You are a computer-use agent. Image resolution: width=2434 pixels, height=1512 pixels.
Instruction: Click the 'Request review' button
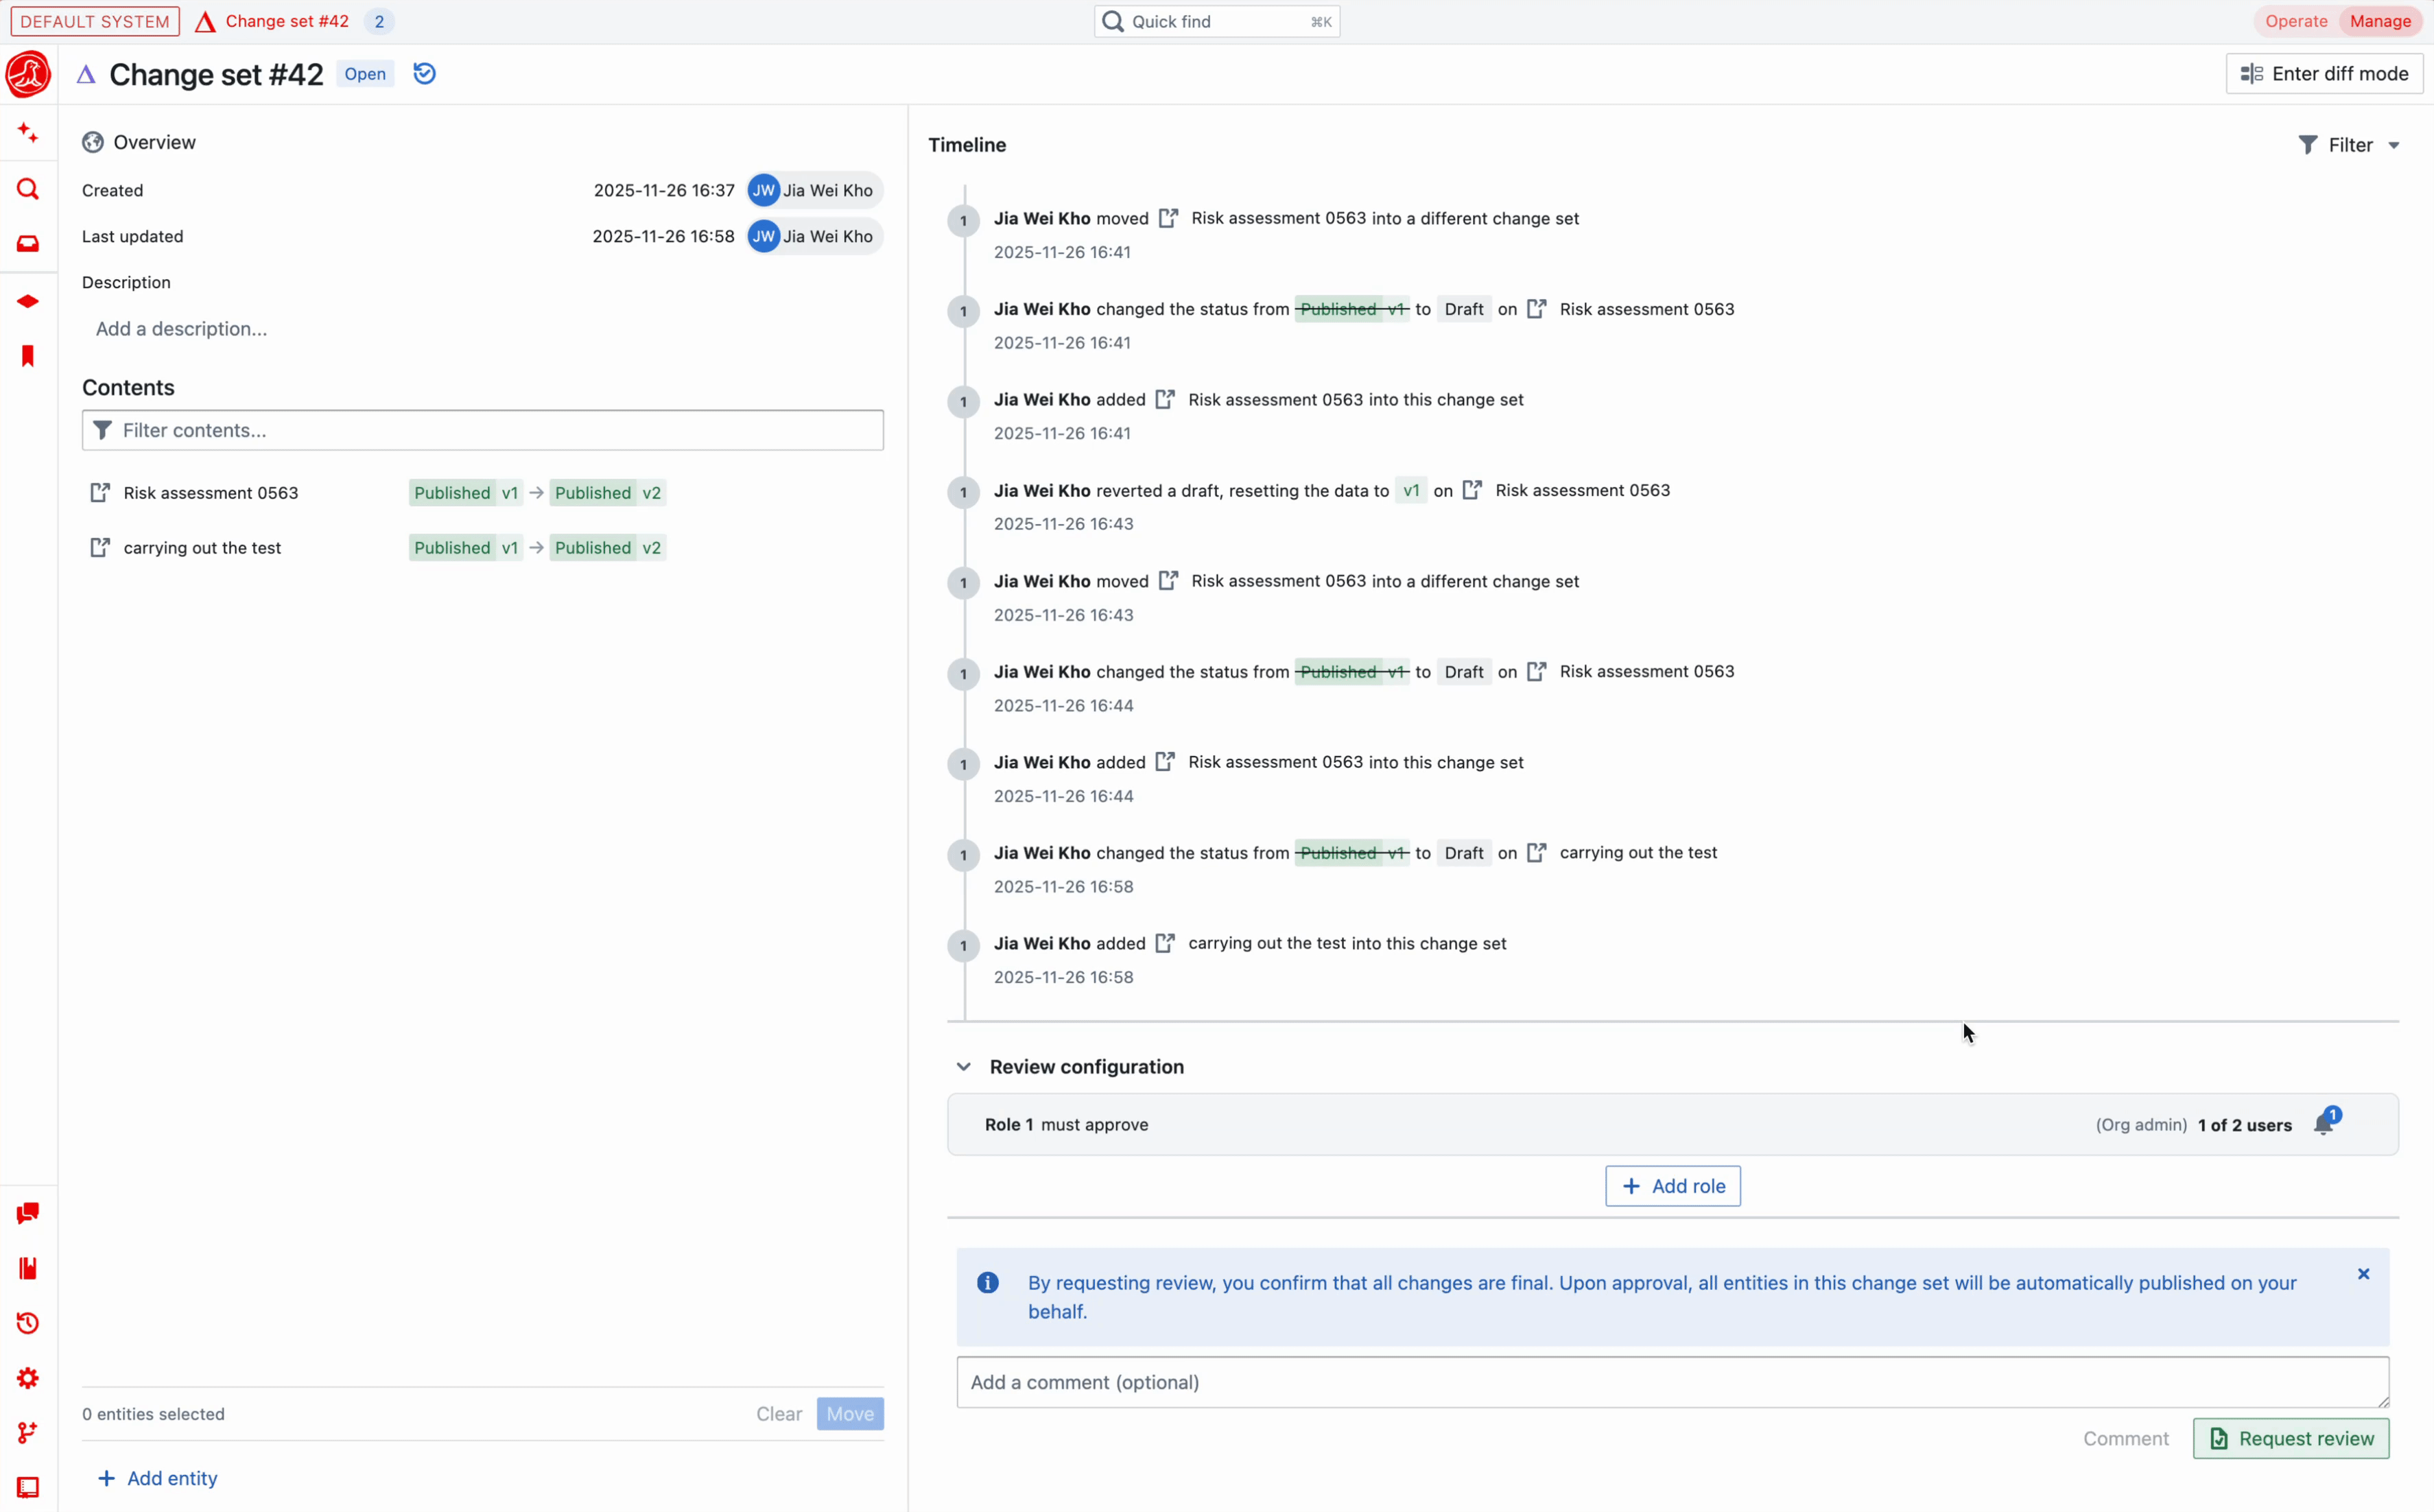(2290, 1438)
